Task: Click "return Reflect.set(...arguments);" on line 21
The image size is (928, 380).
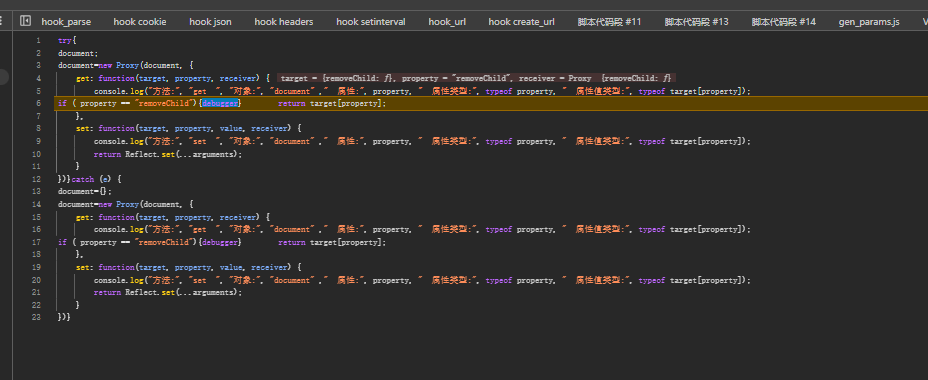Action: click(x=168, y=292)
